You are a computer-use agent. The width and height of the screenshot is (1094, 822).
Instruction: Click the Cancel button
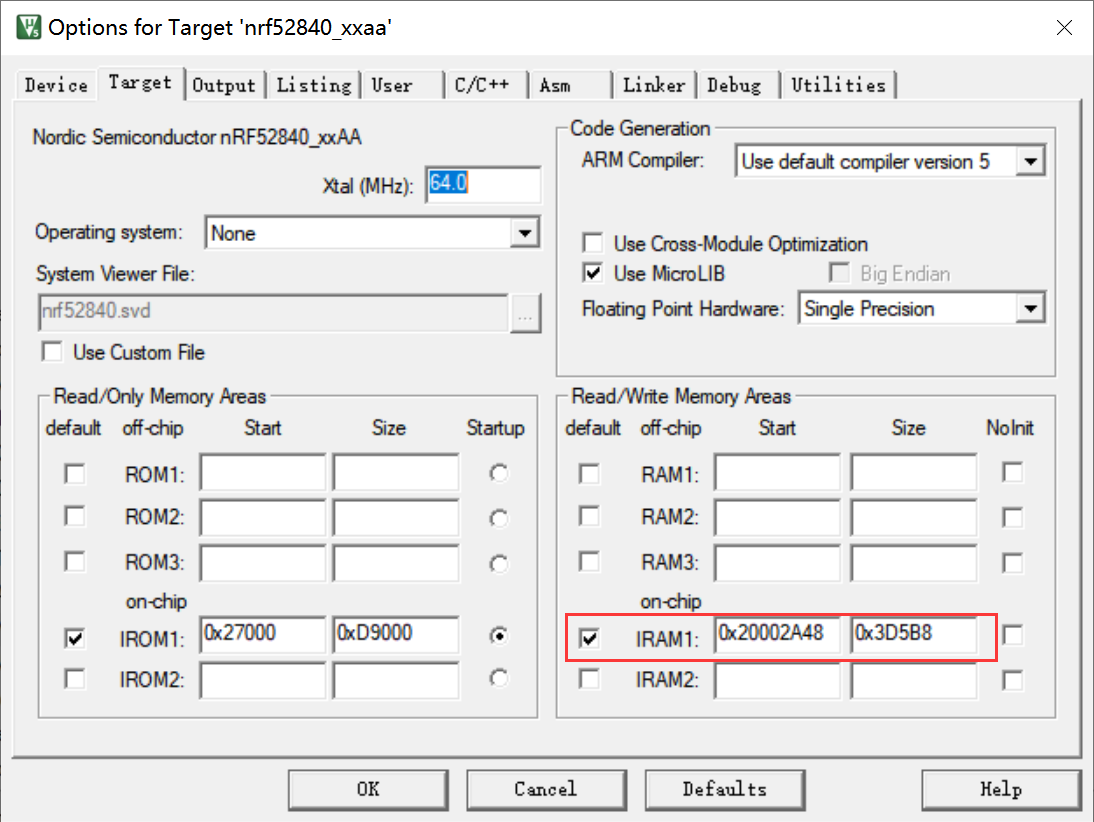click(x=546, y=789)
